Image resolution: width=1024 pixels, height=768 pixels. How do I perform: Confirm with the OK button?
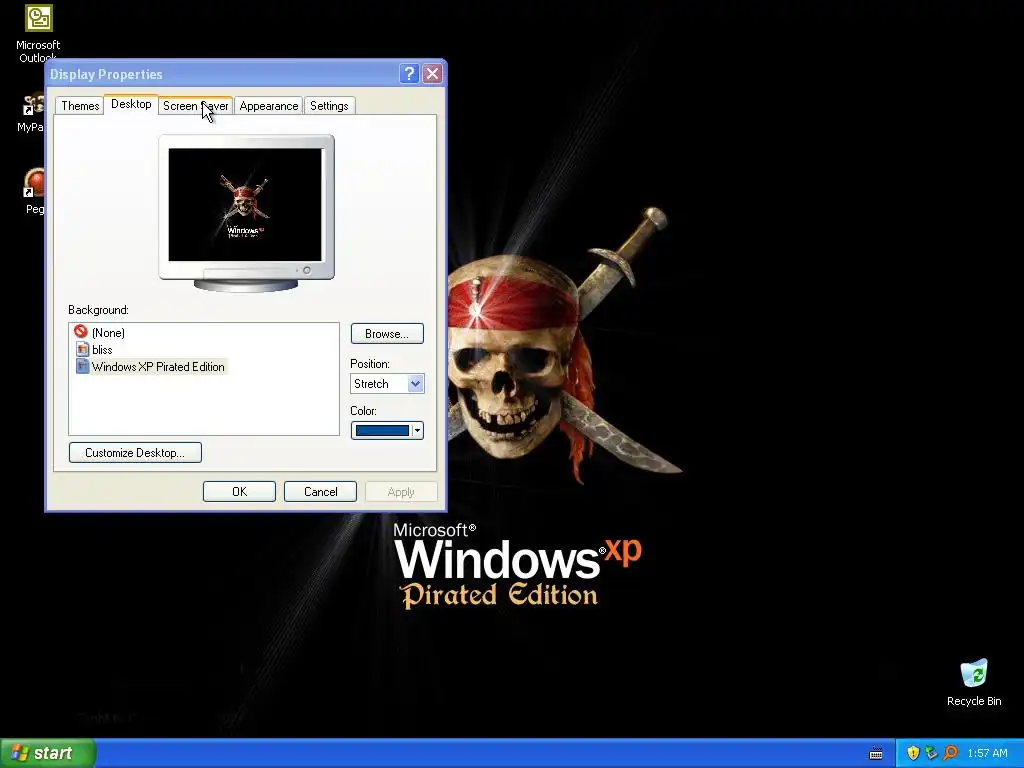(239, 492)
